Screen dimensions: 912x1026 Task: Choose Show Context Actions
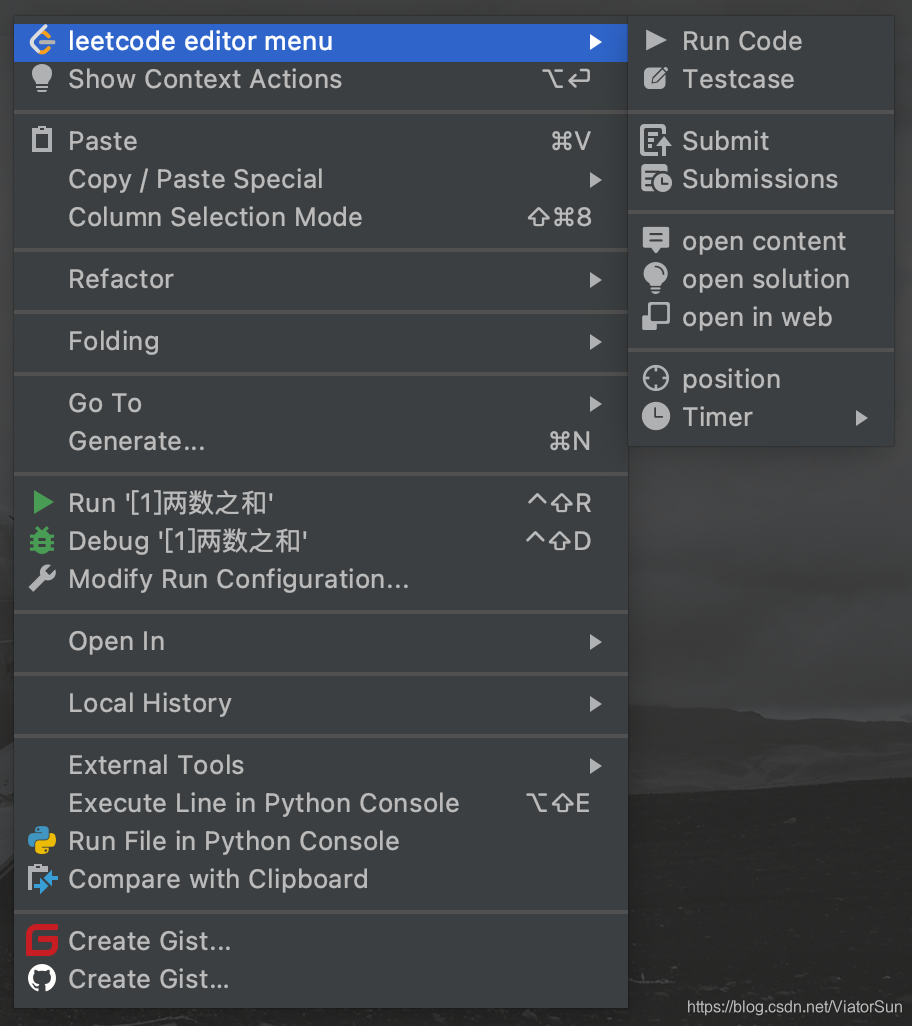point(205,79)
